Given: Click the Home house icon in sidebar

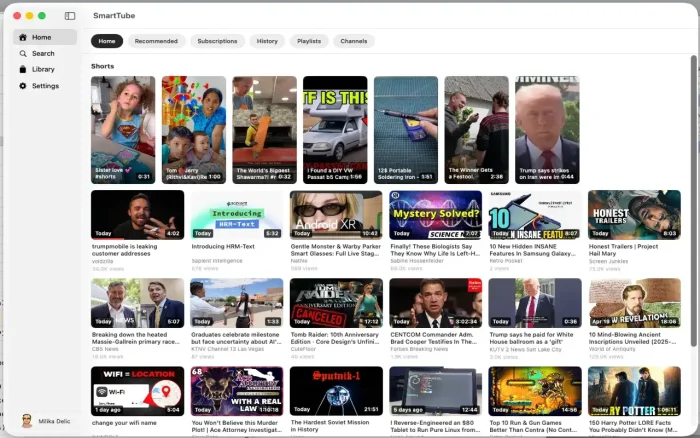Looking at the screenshot, I should point(23,37).
